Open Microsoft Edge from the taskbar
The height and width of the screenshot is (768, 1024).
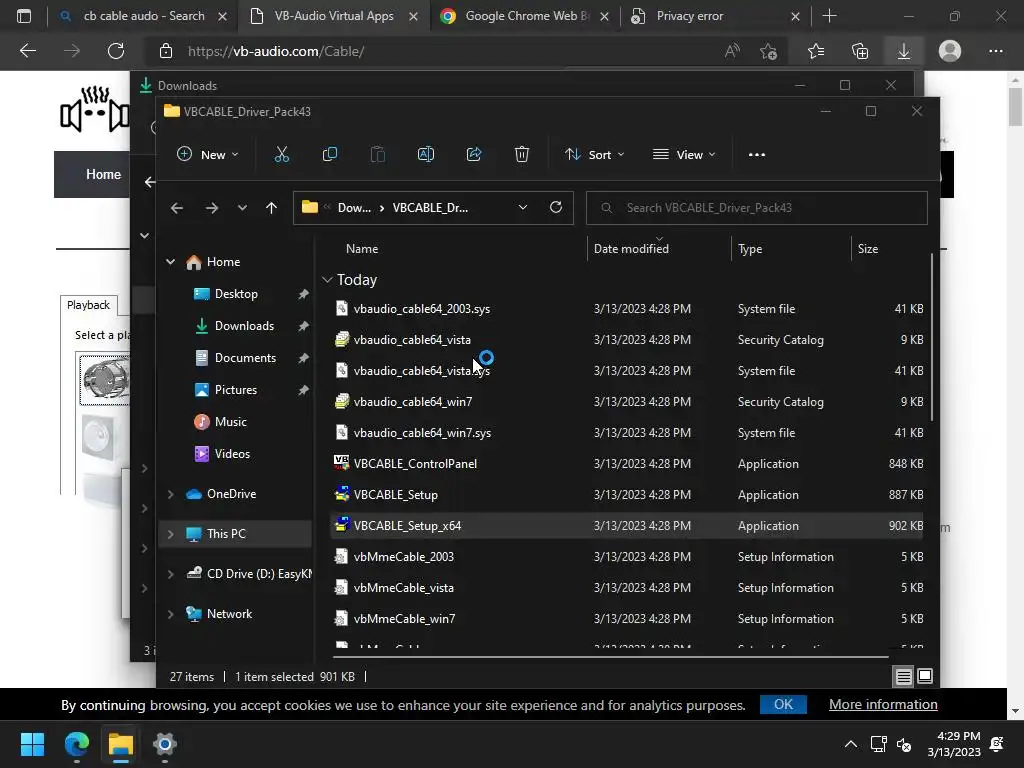76,744
